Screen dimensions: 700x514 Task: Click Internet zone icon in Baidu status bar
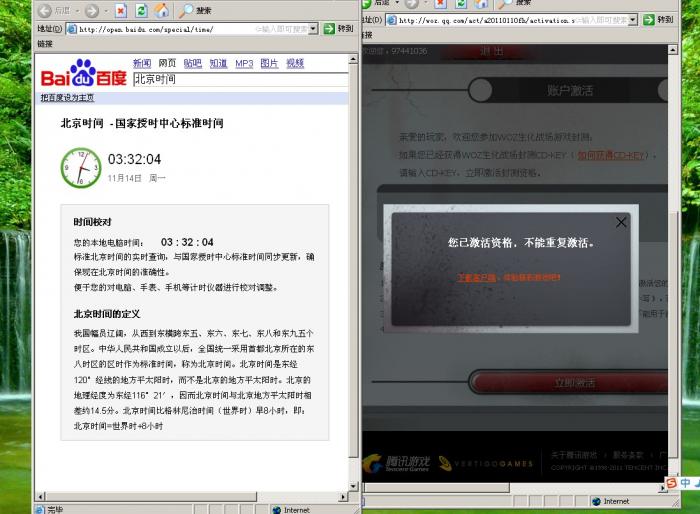pos(277,510)
